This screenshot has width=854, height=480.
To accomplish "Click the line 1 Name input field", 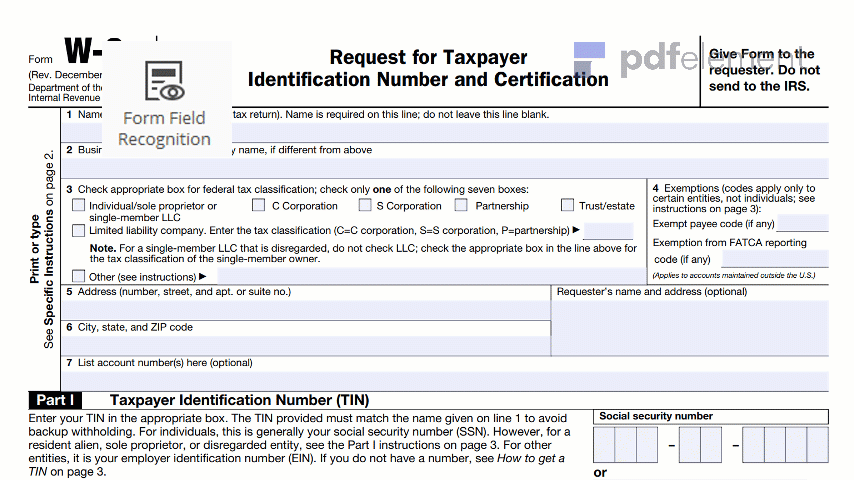I will (445, 132).
